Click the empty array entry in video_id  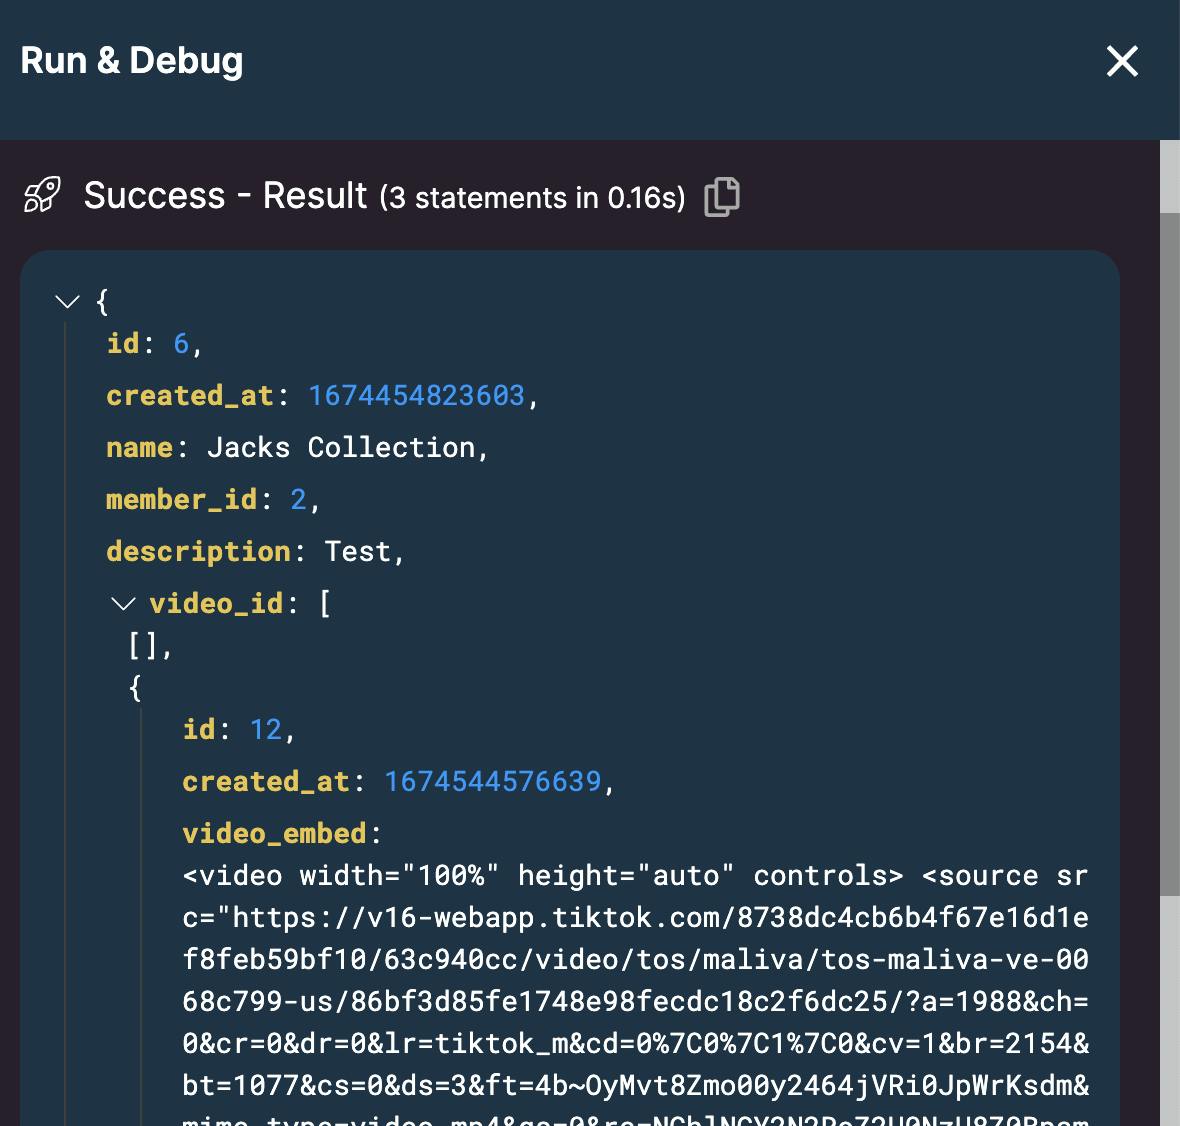coord(143,647)
